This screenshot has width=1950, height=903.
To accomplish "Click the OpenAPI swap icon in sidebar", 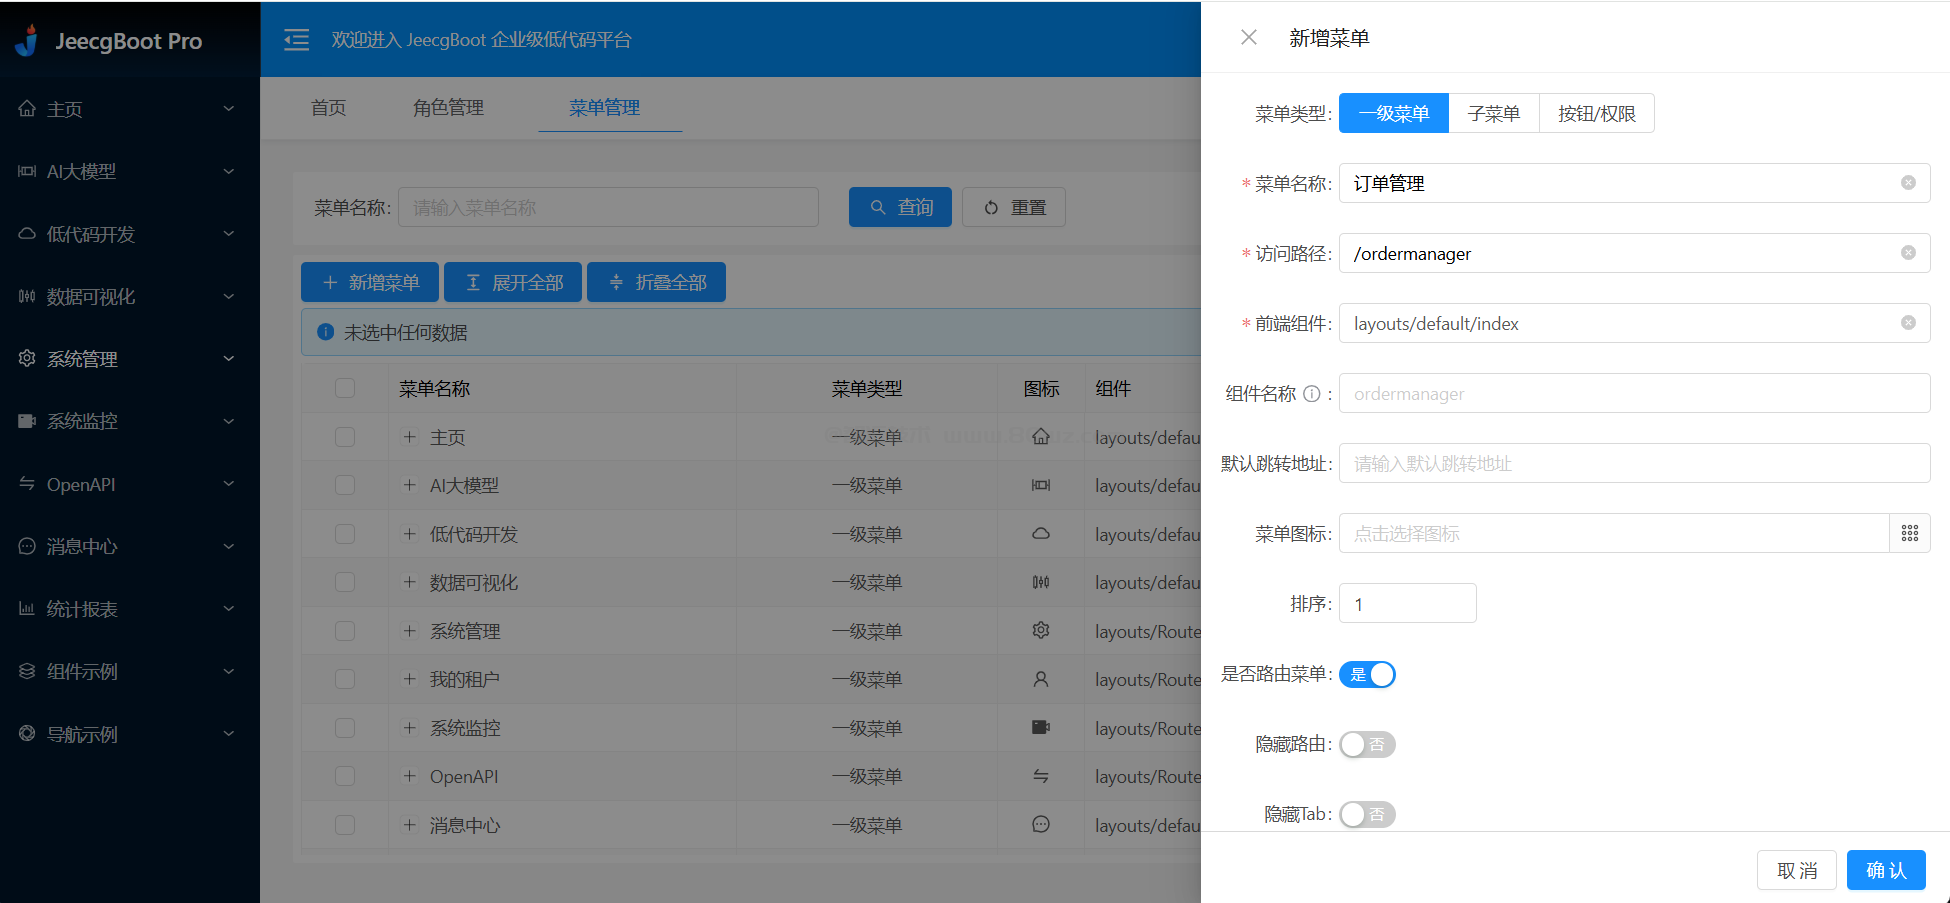I will pos(27,484).
